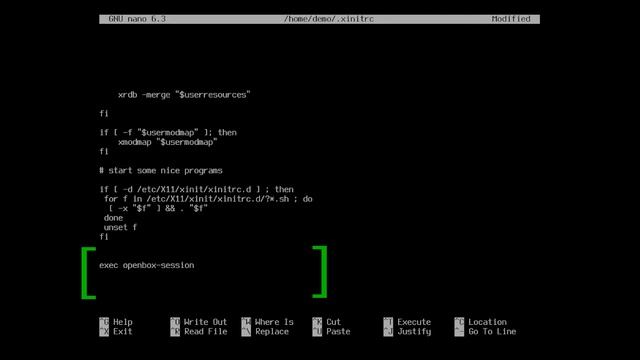Click the Where Is shortcut

pos(268,322)
